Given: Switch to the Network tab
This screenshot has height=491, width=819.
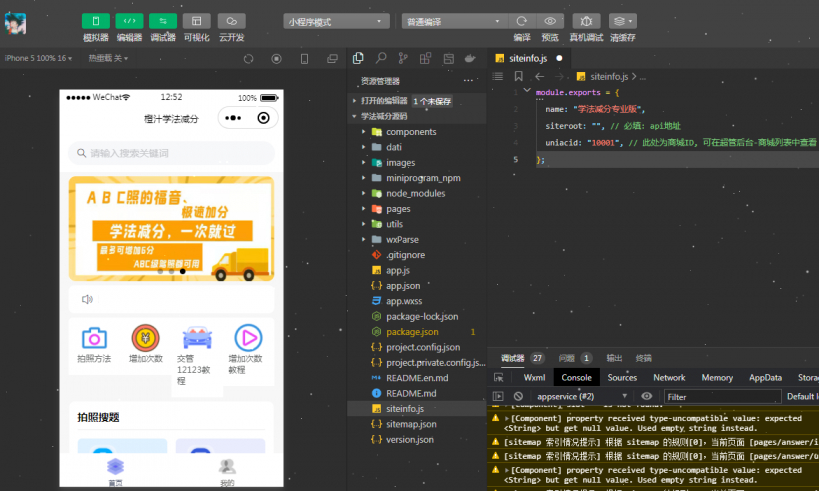Looking at the screenshot, I should pos(669,378).
